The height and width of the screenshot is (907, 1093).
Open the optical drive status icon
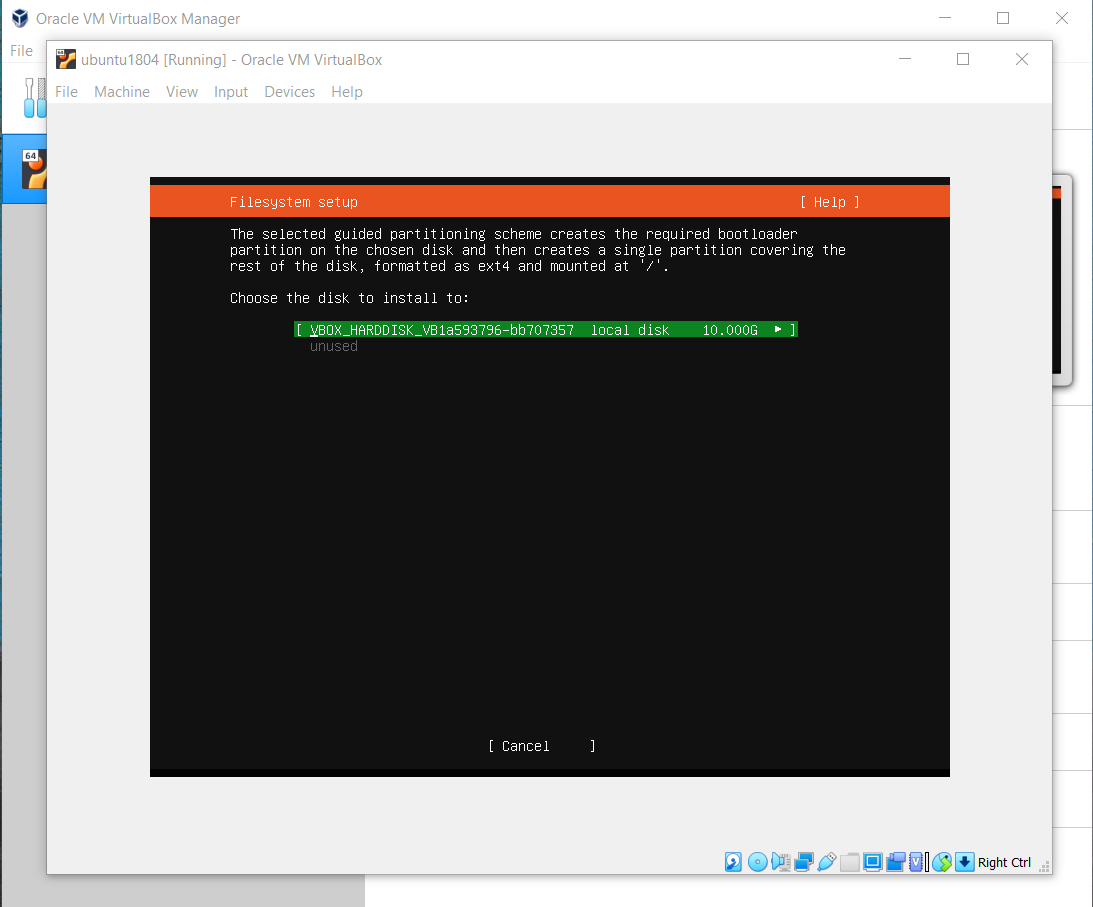tap(757, 862)
